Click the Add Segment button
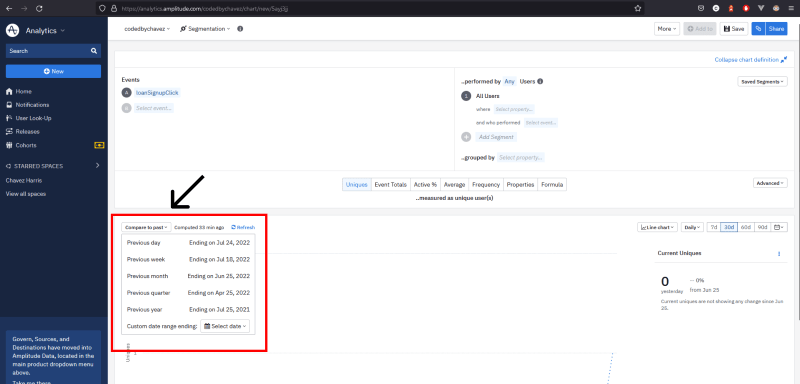This screenshot has height=384, width=800. [496, 137]
